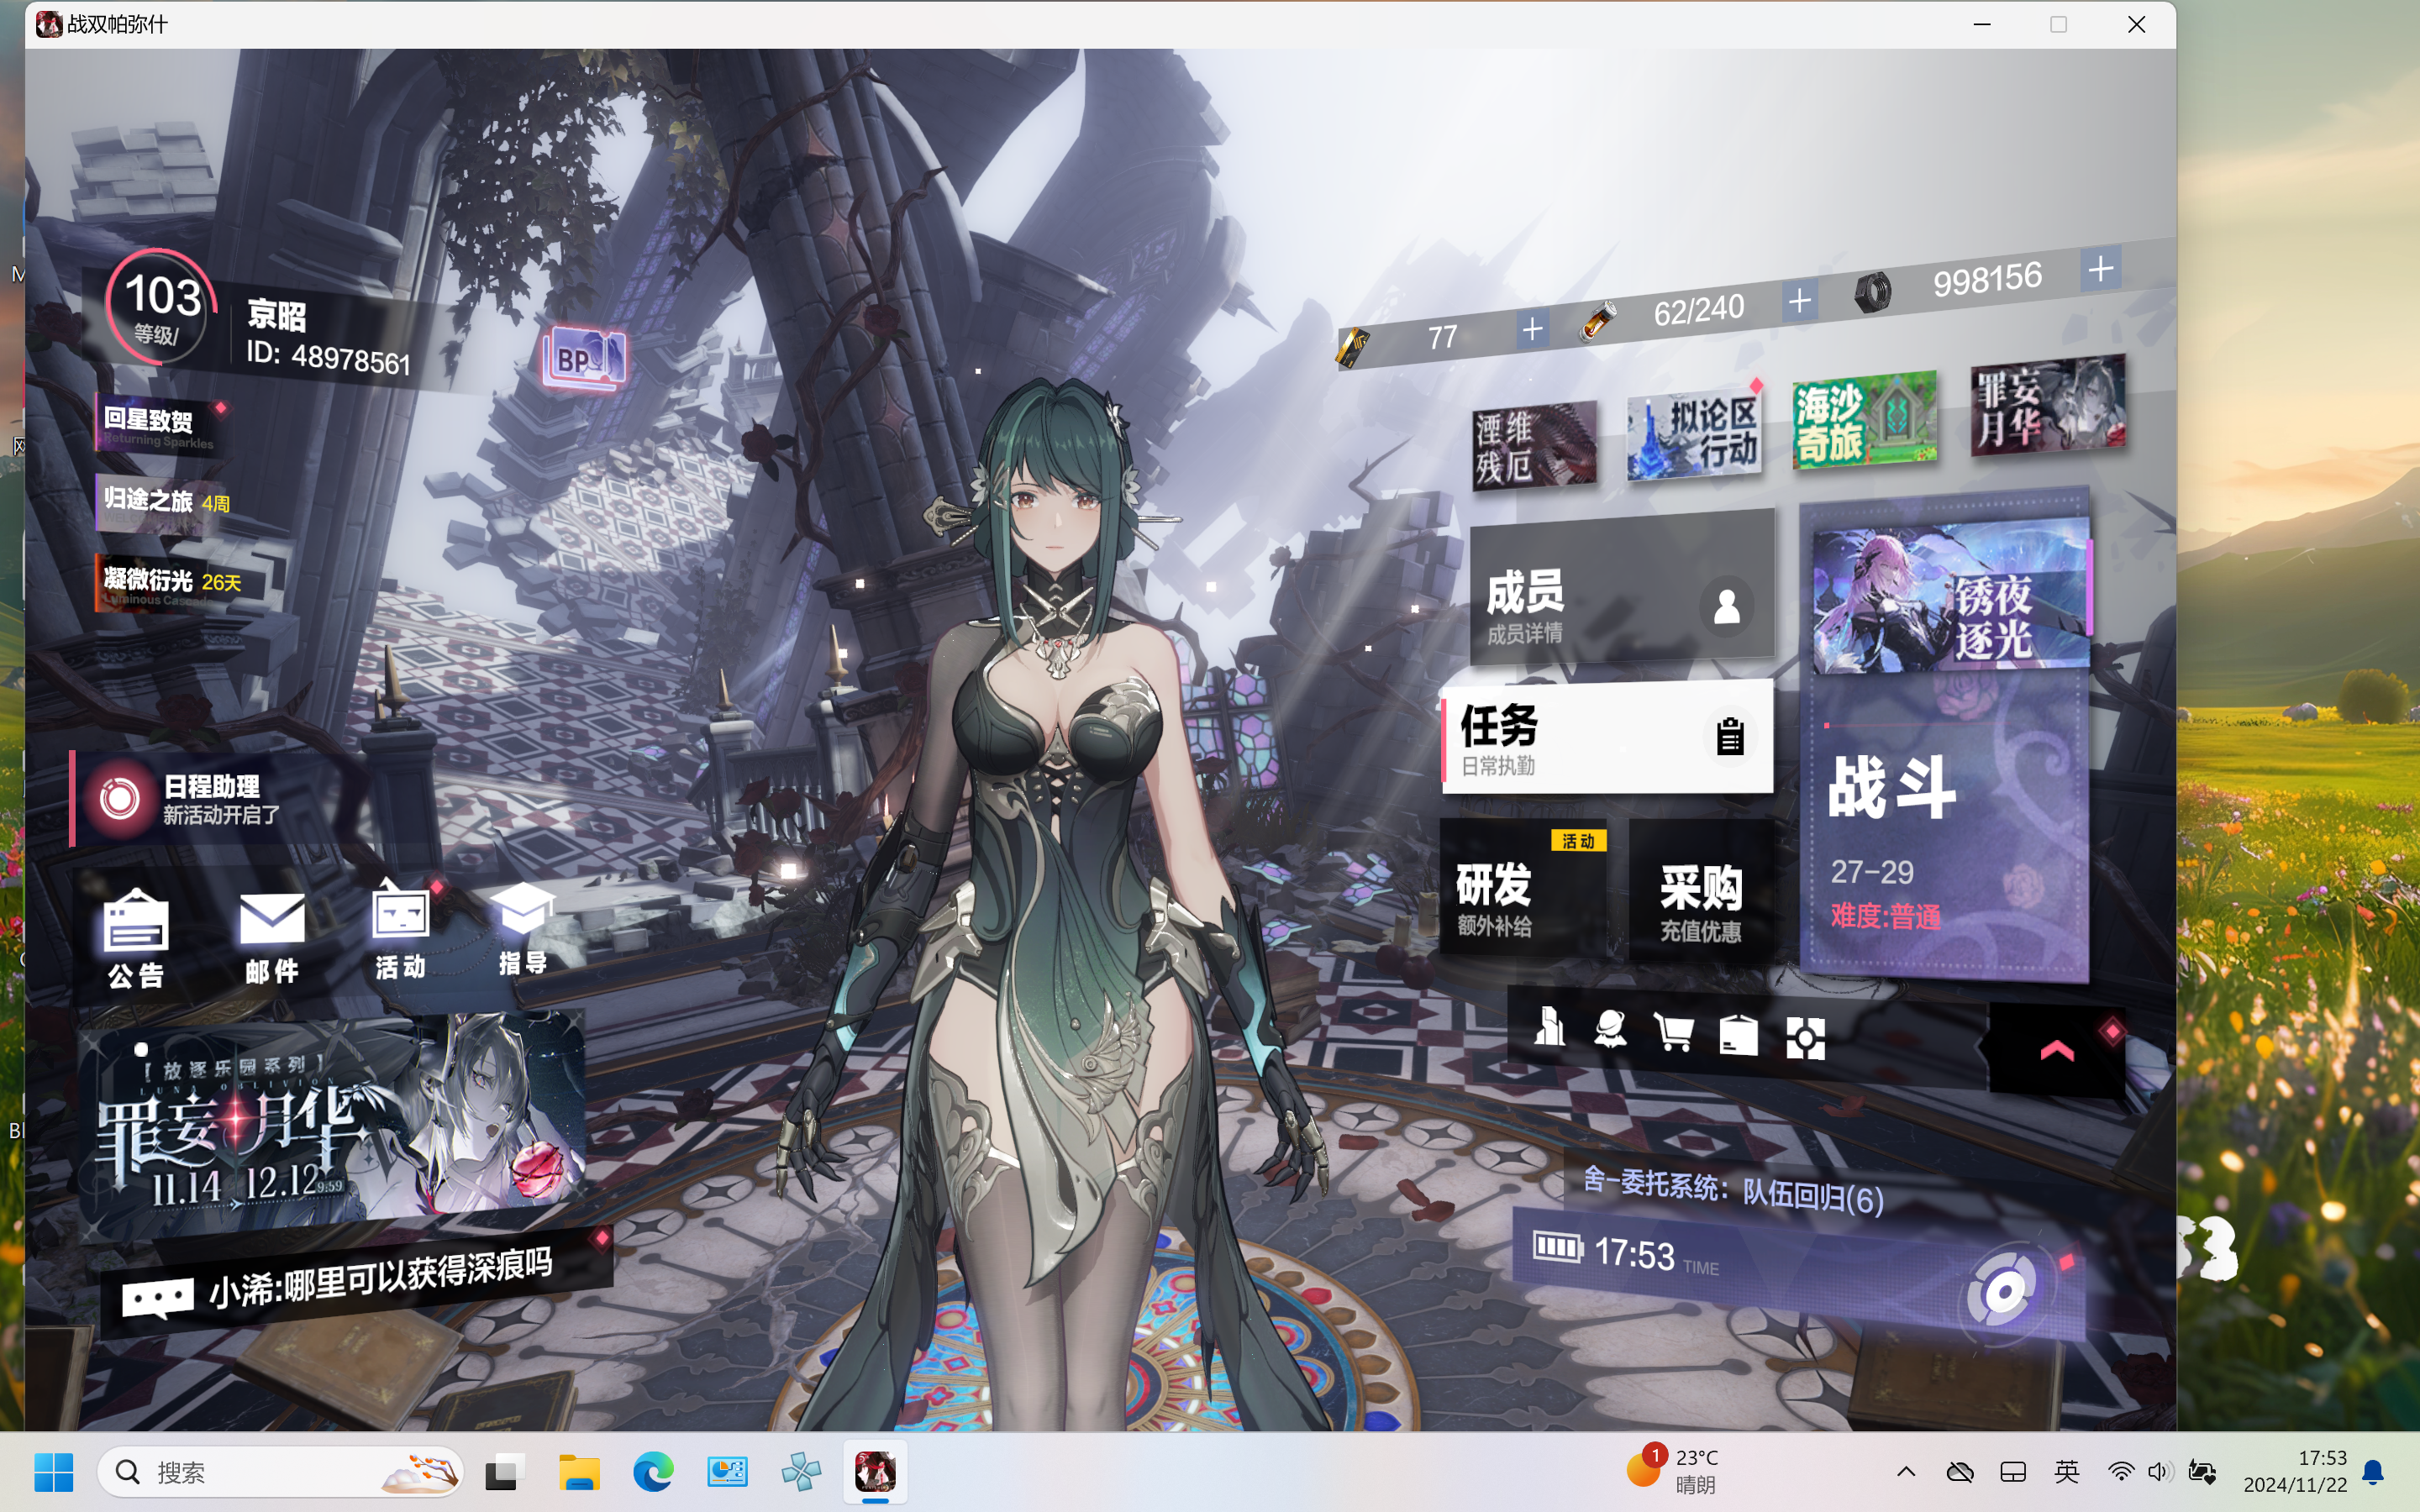The width and height of the screenshot is (2420, 1512).
Task: Open the Task View taskbar icon
Action: (x=505, y=1472)
